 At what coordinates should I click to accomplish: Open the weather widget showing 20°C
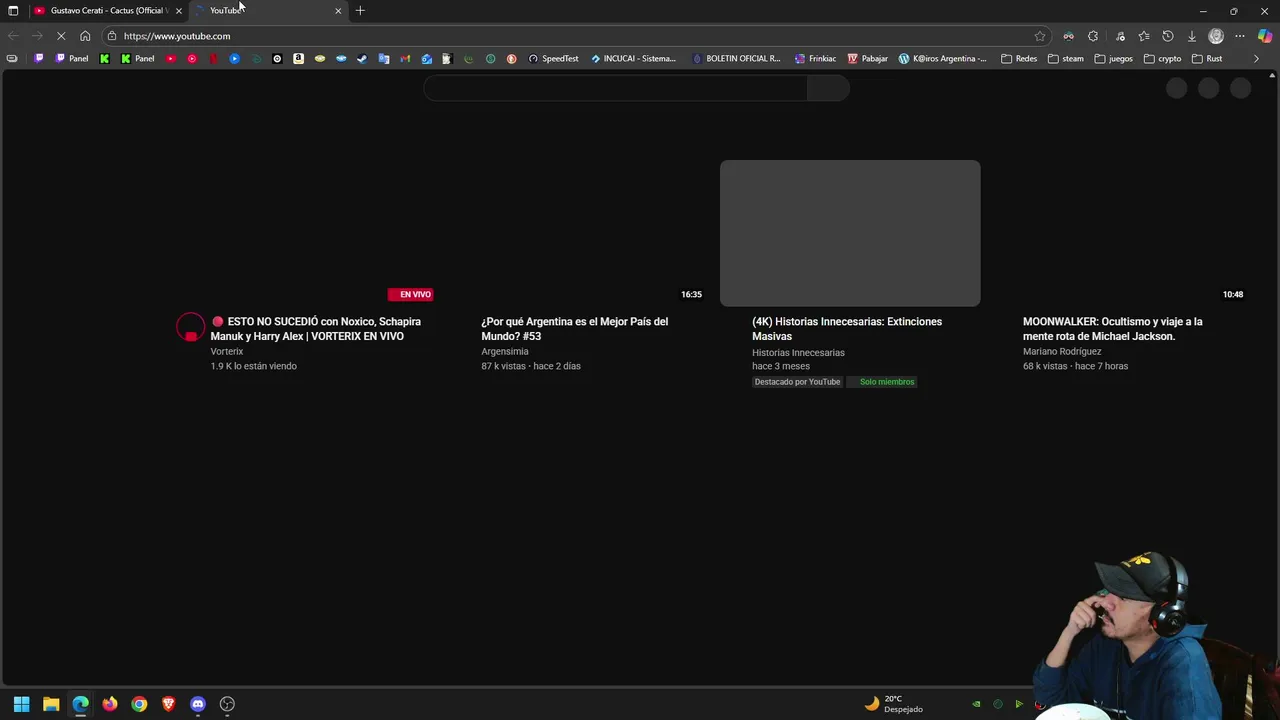pyautogui.click(x=894, y=704)
